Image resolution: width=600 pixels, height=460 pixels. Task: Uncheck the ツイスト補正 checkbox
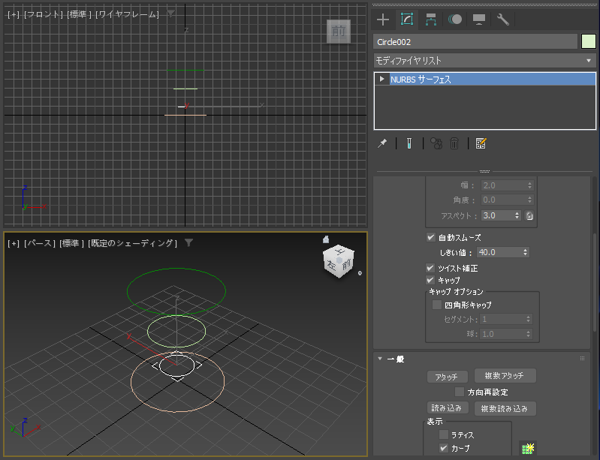(x=430, y=268)
